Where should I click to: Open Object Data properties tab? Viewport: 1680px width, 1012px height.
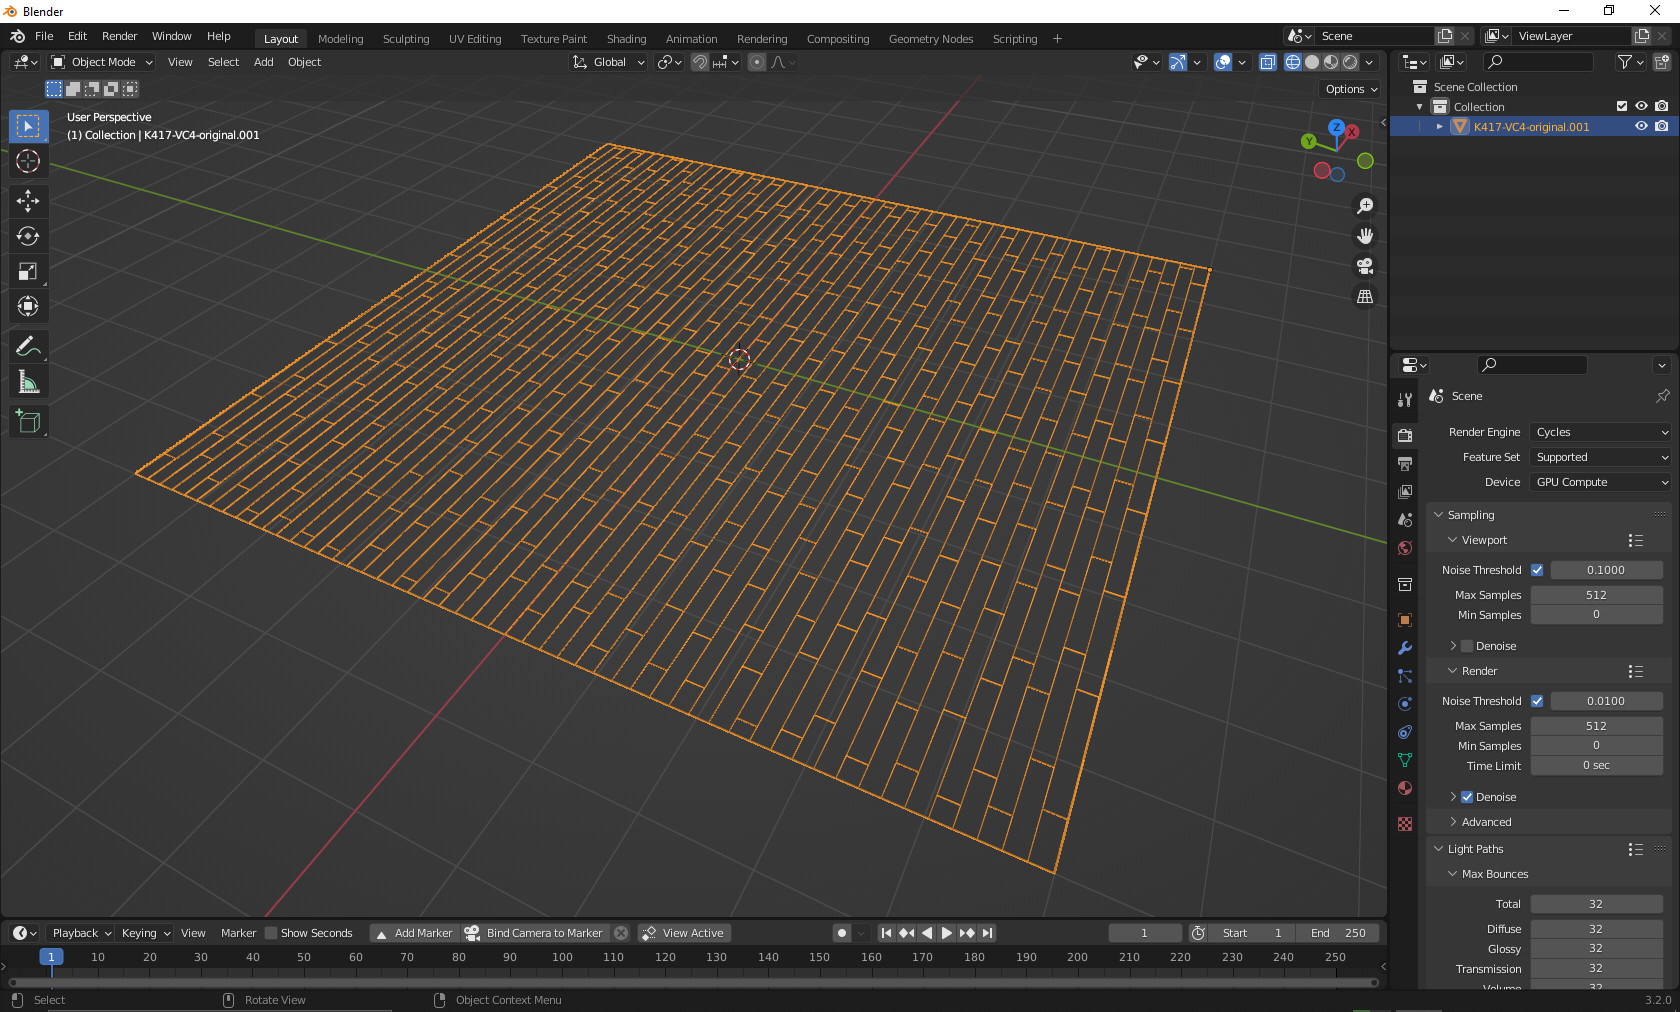[1405, 760]
